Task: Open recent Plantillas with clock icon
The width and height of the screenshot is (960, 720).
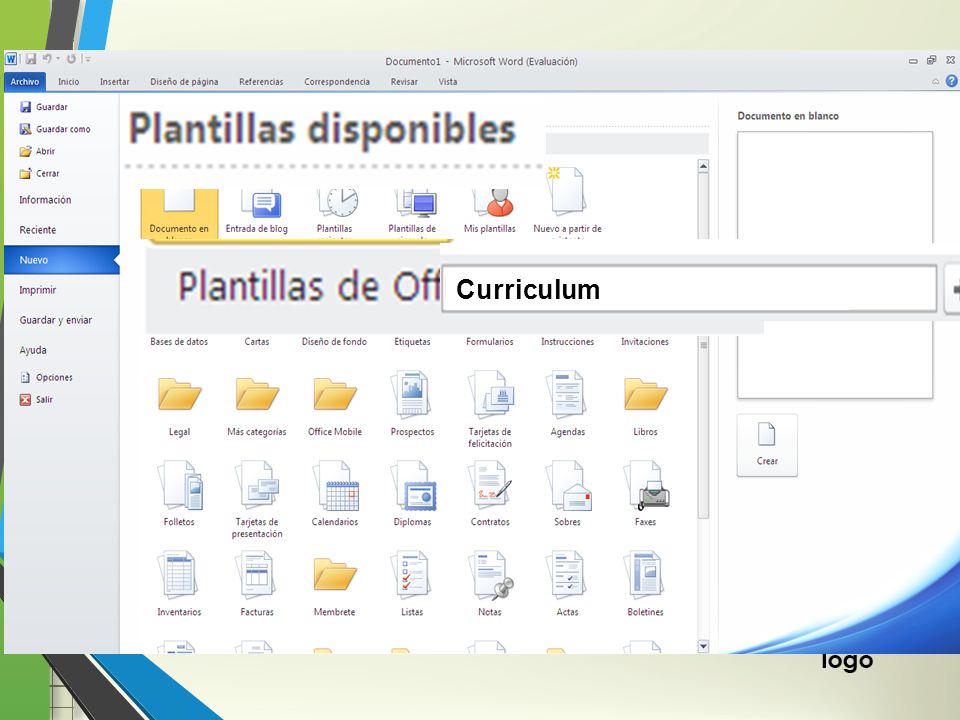Action: pos(334,213)
